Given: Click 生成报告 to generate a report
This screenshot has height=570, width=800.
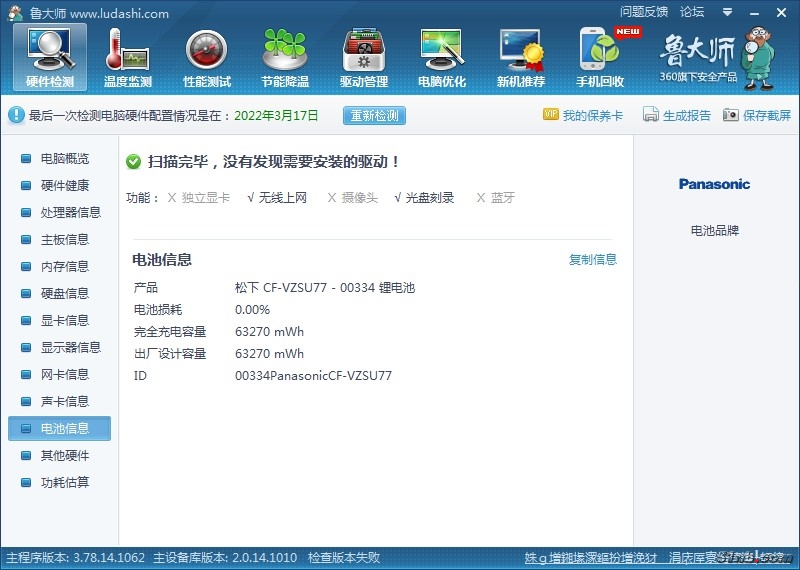Looking at the screenshot, I should (677, 115).
